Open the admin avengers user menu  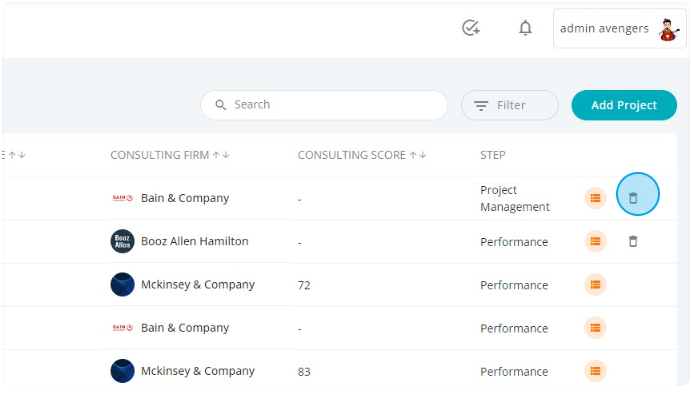(619, 28)
